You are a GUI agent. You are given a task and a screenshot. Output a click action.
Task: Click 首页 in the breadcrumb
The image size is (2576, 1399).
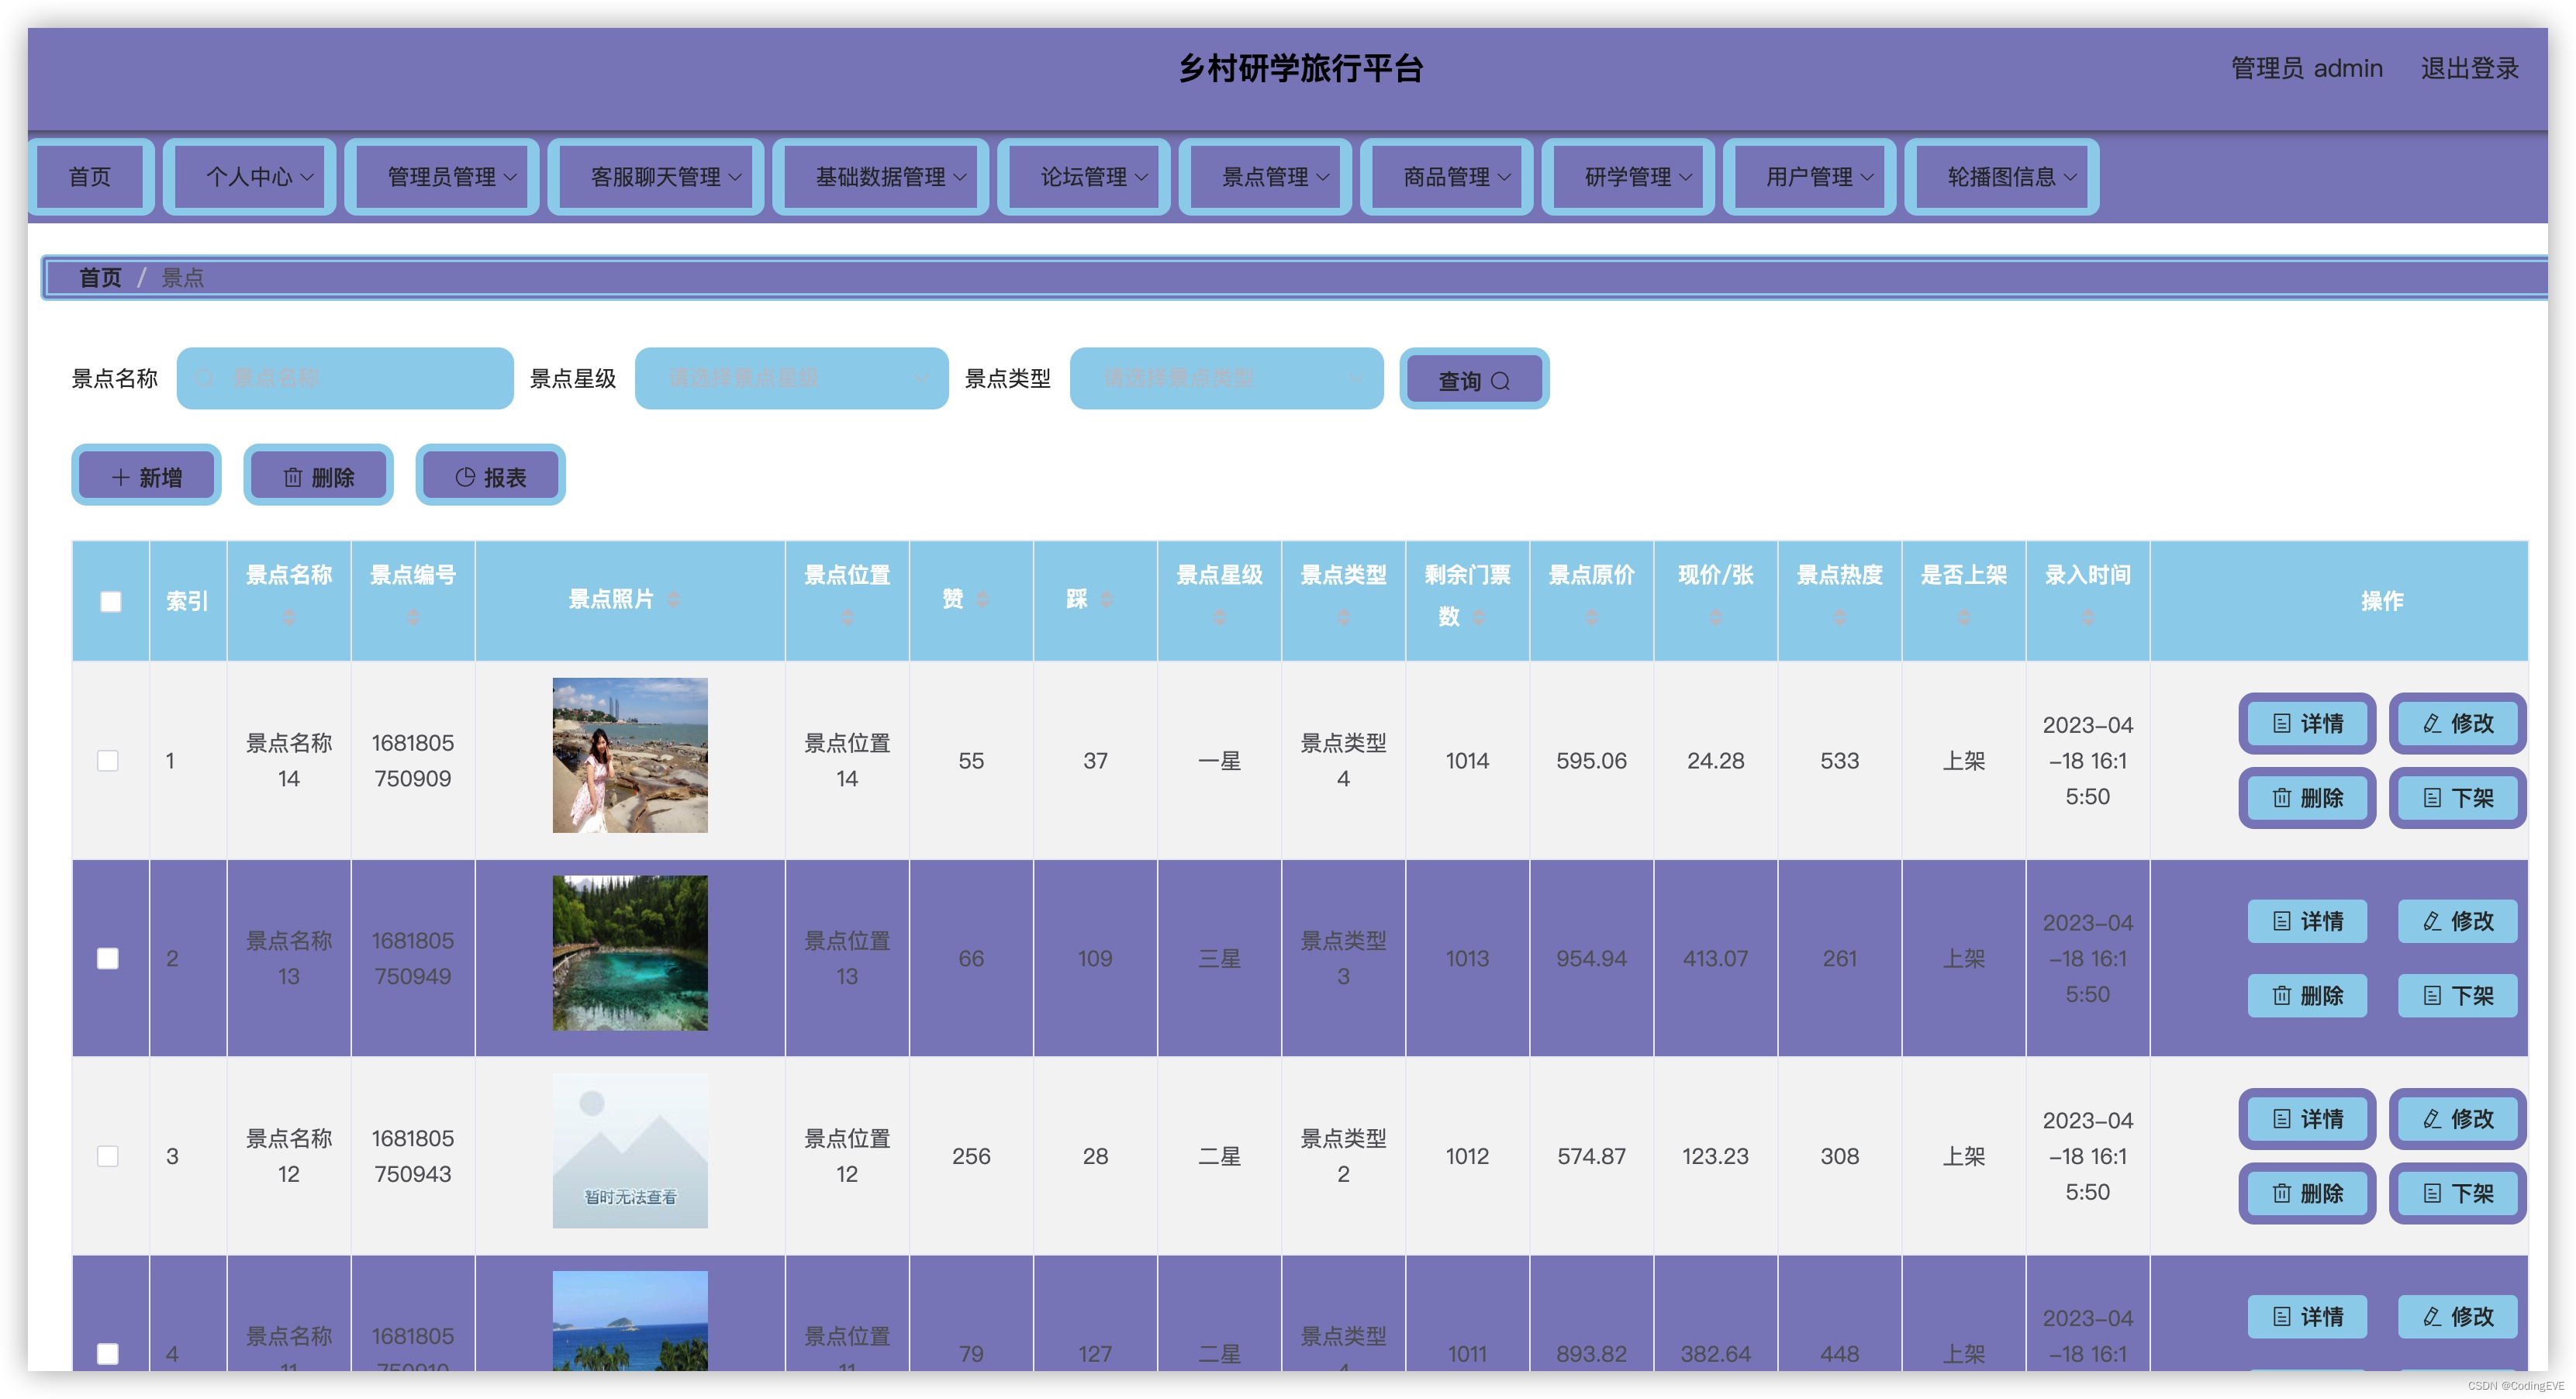(100, 278)
